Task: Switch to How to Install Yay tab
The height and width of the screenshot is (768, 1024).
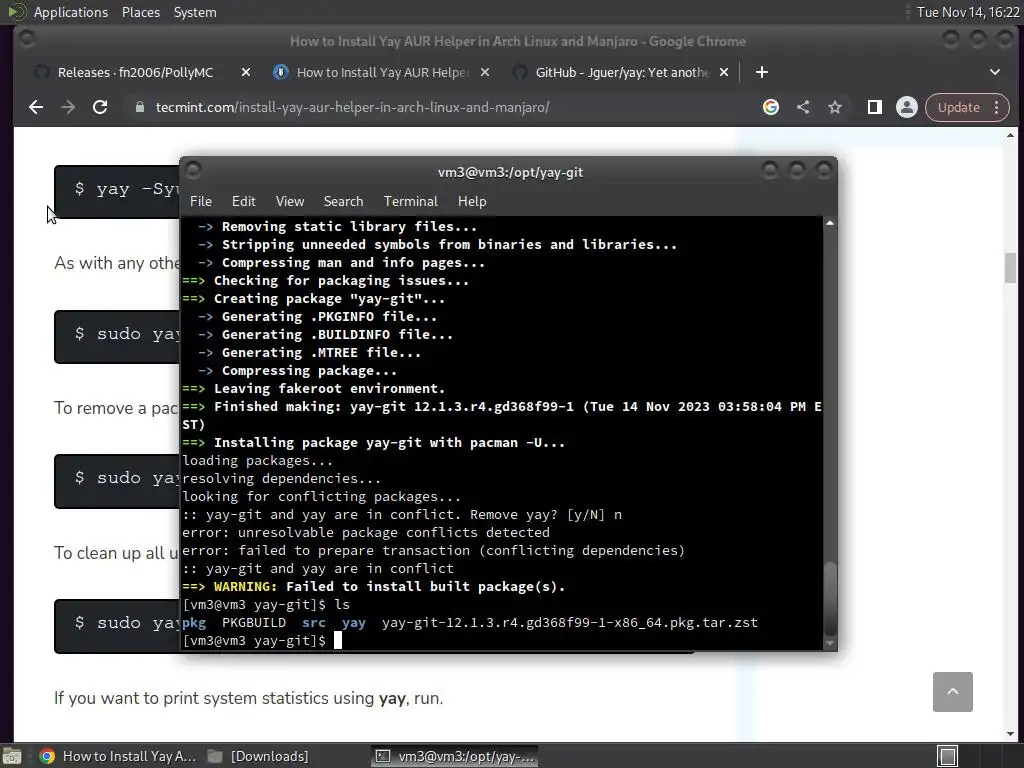Action: click(382, 72)
